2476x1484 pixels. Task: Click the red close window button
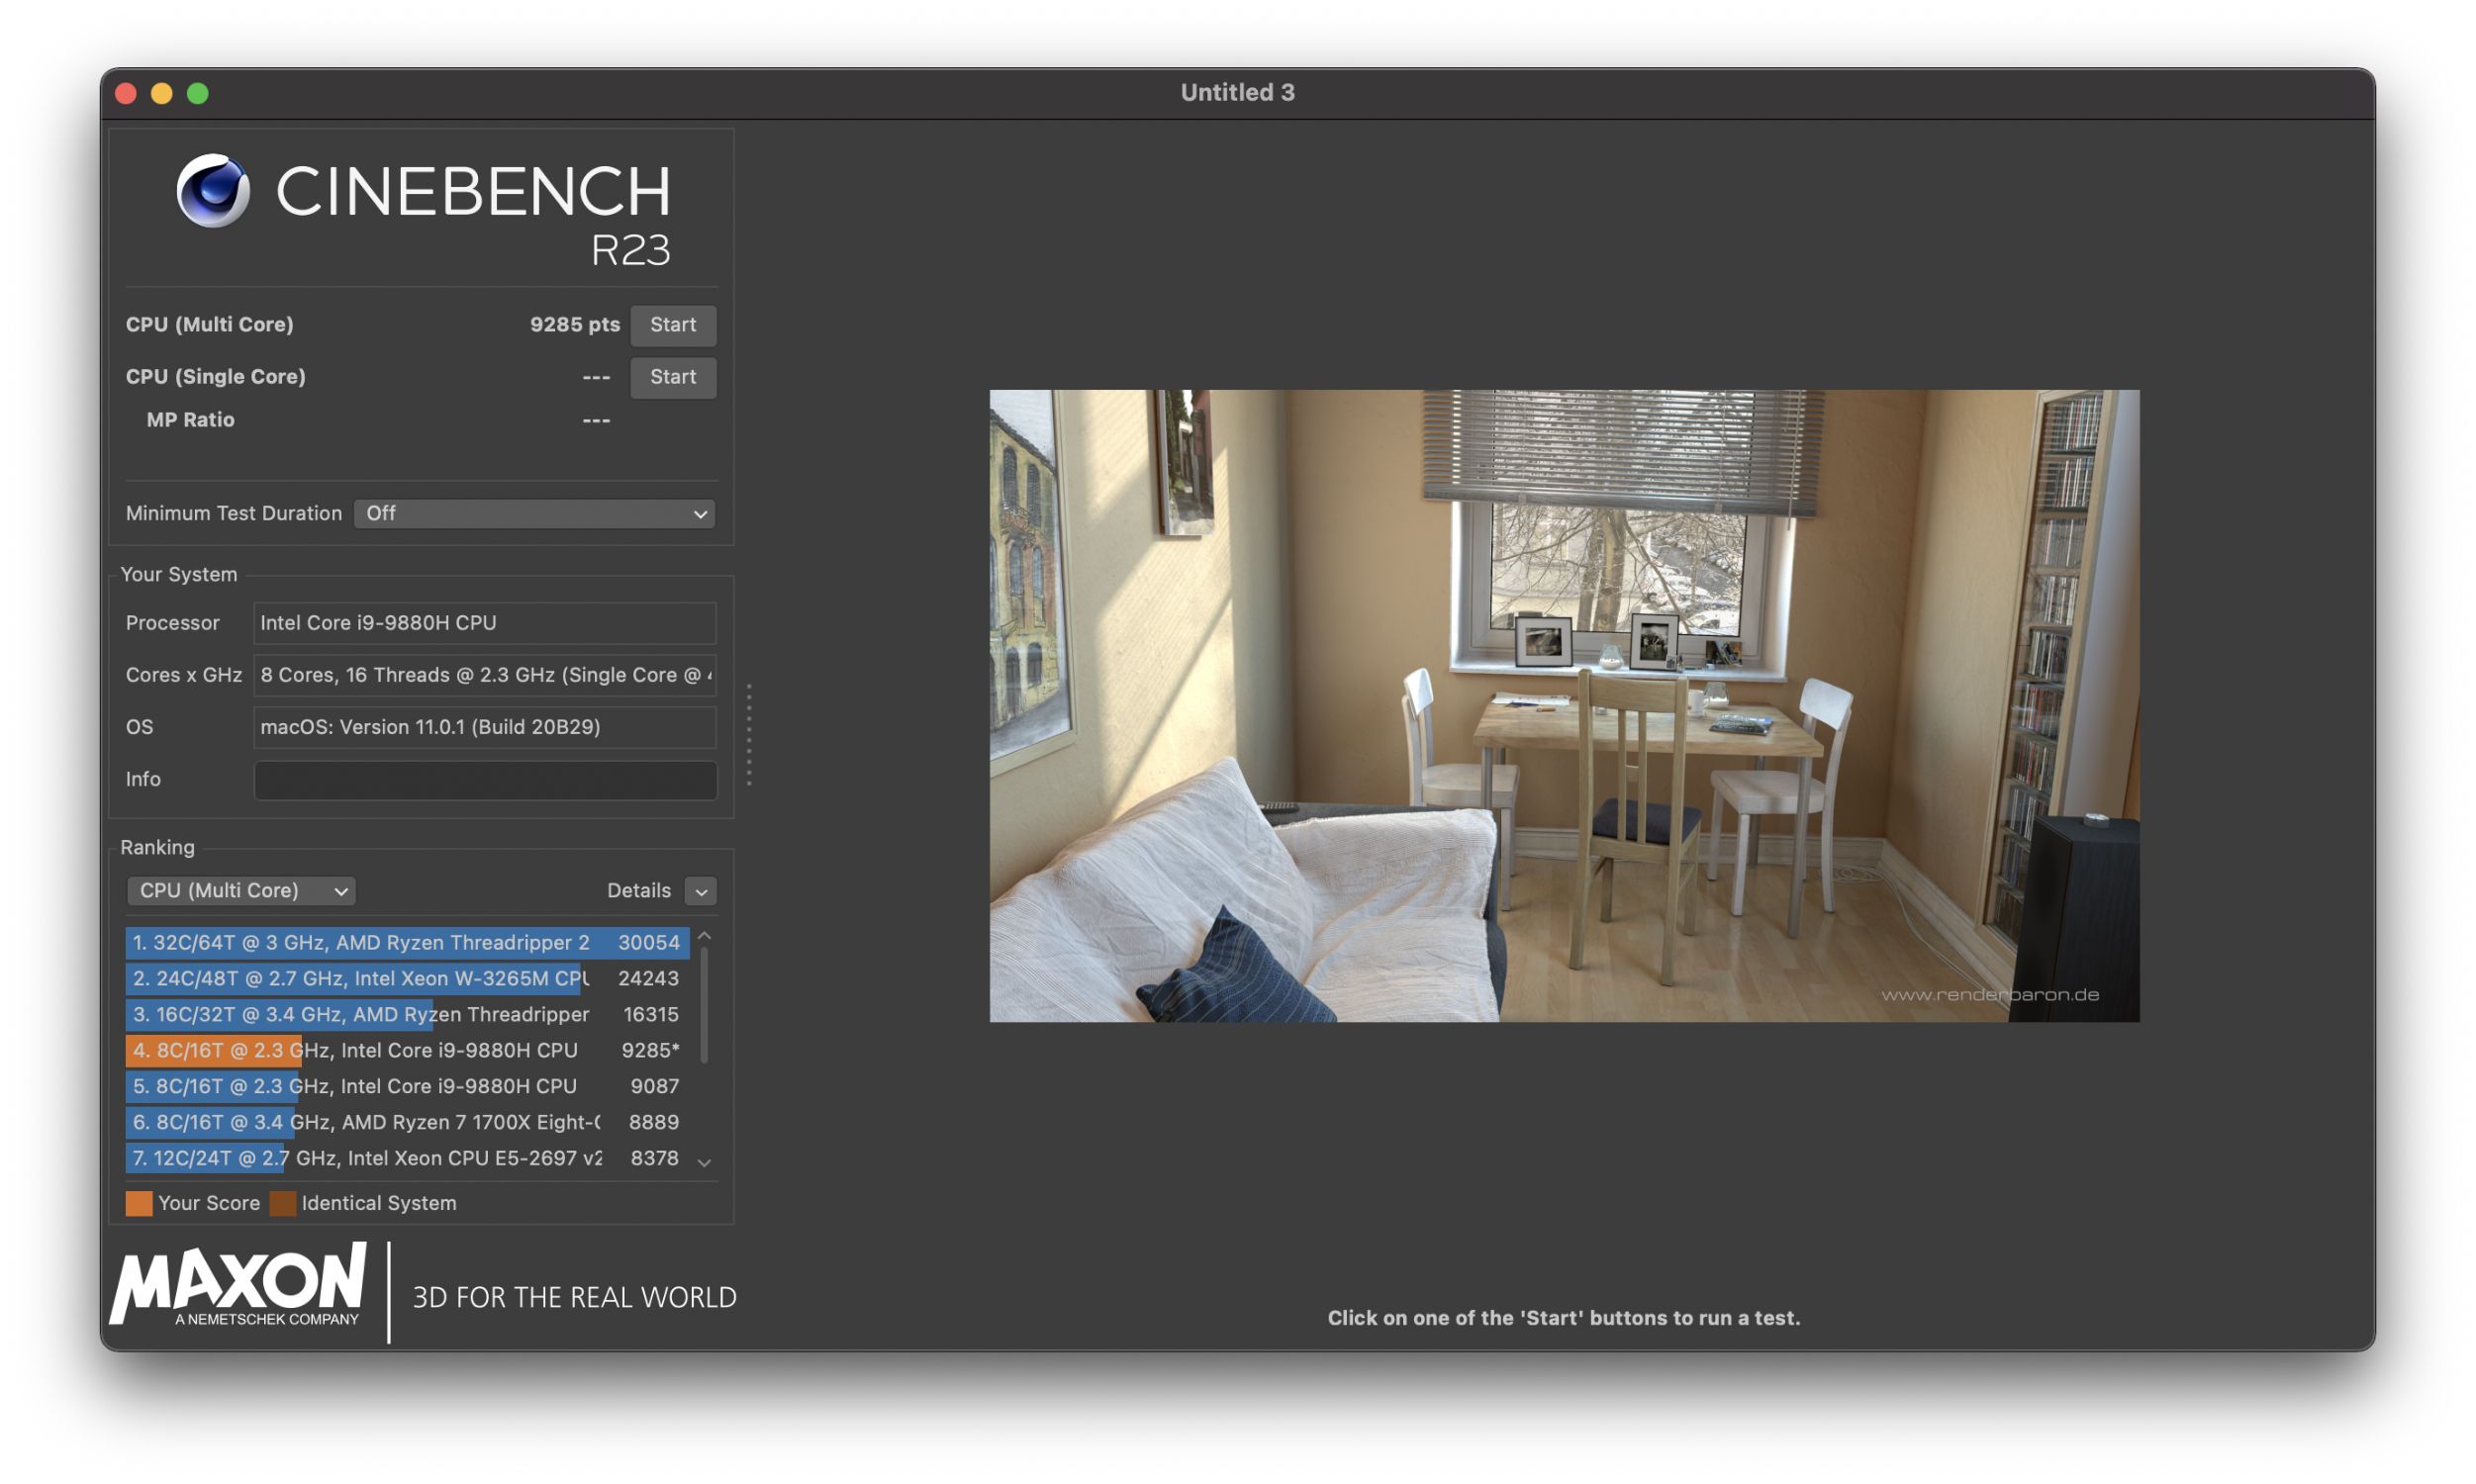point(126,93)
